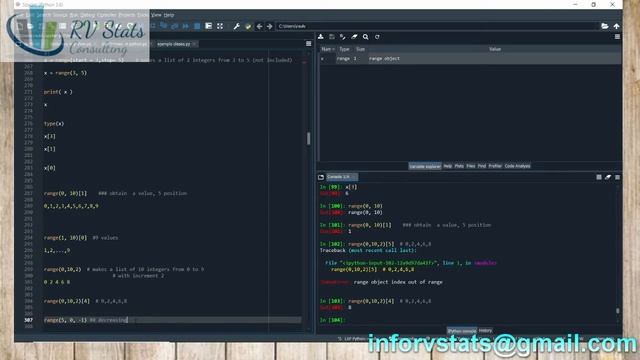Screen dimensions: 640x360
Task: Open the Help menu
Action: 169,15
